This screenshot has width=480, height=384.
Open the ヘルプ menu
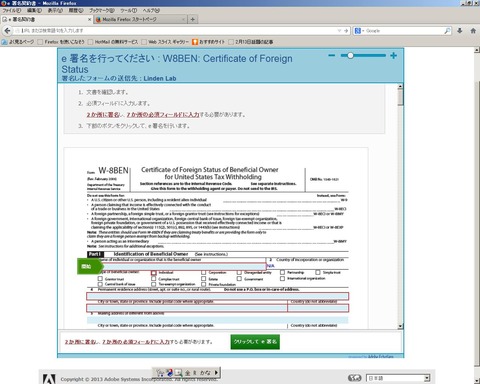pos(151,11)
